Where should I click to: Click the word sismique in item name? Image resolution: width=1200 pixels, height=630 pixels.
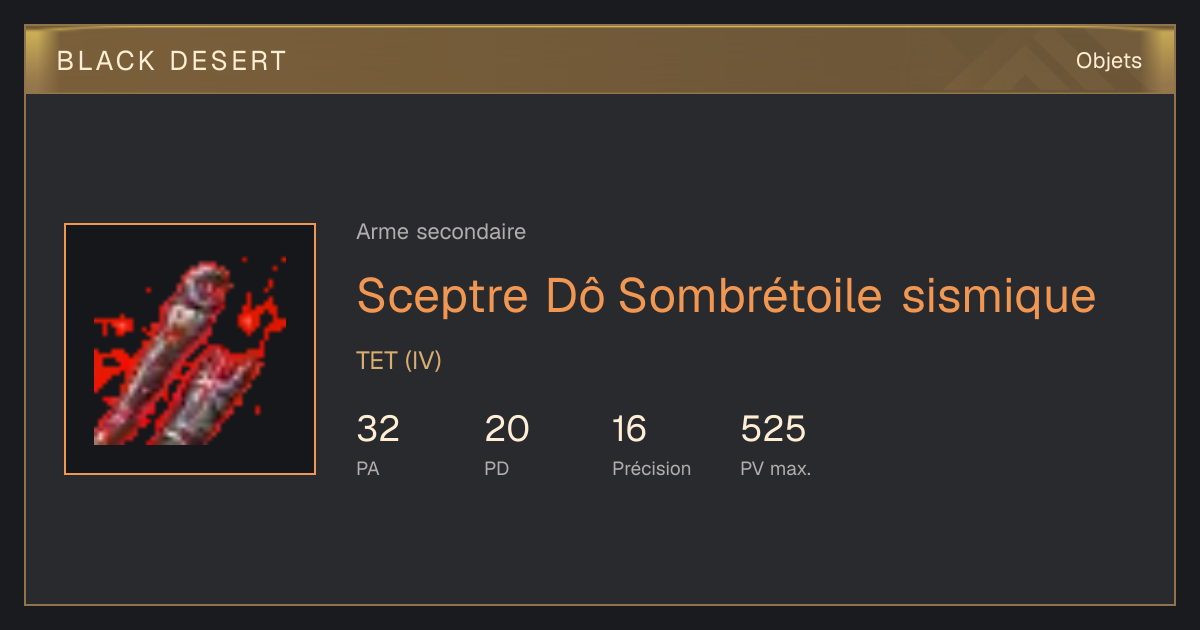(999, 296)
